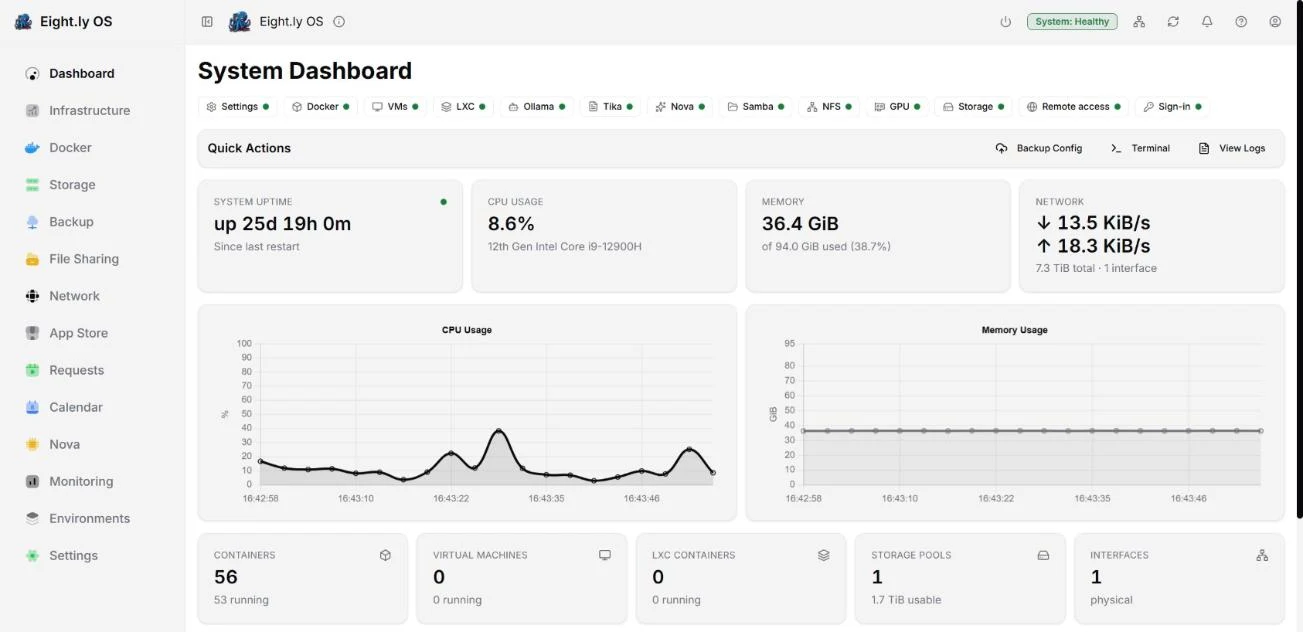This screenshot has height=632, width=1303.
Task: Click the '36.4 GiB' memory value
Action: point(800,224)
